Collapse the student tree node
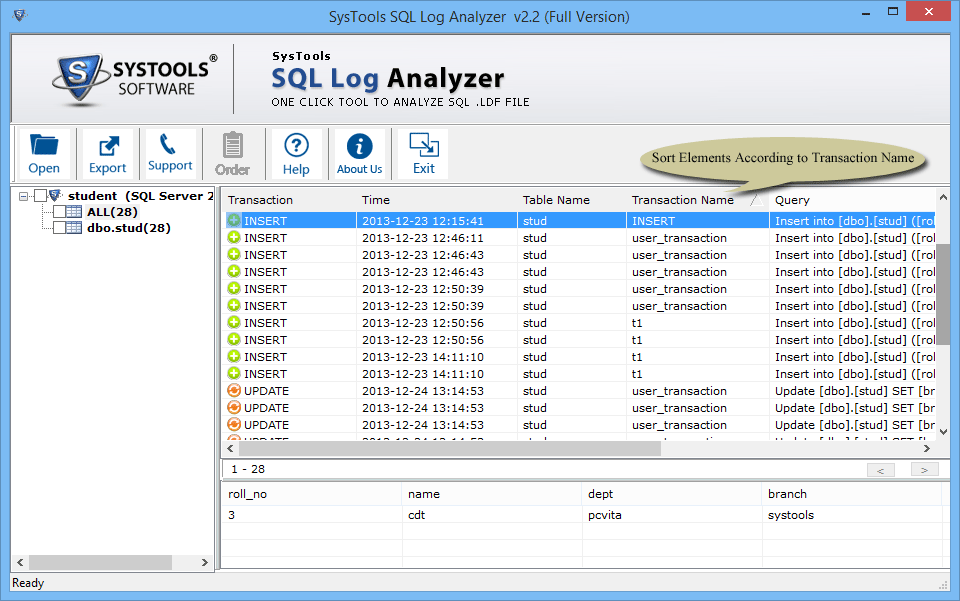Image resolution: width=960 pixels, height=601 pixels. point(23,196)
